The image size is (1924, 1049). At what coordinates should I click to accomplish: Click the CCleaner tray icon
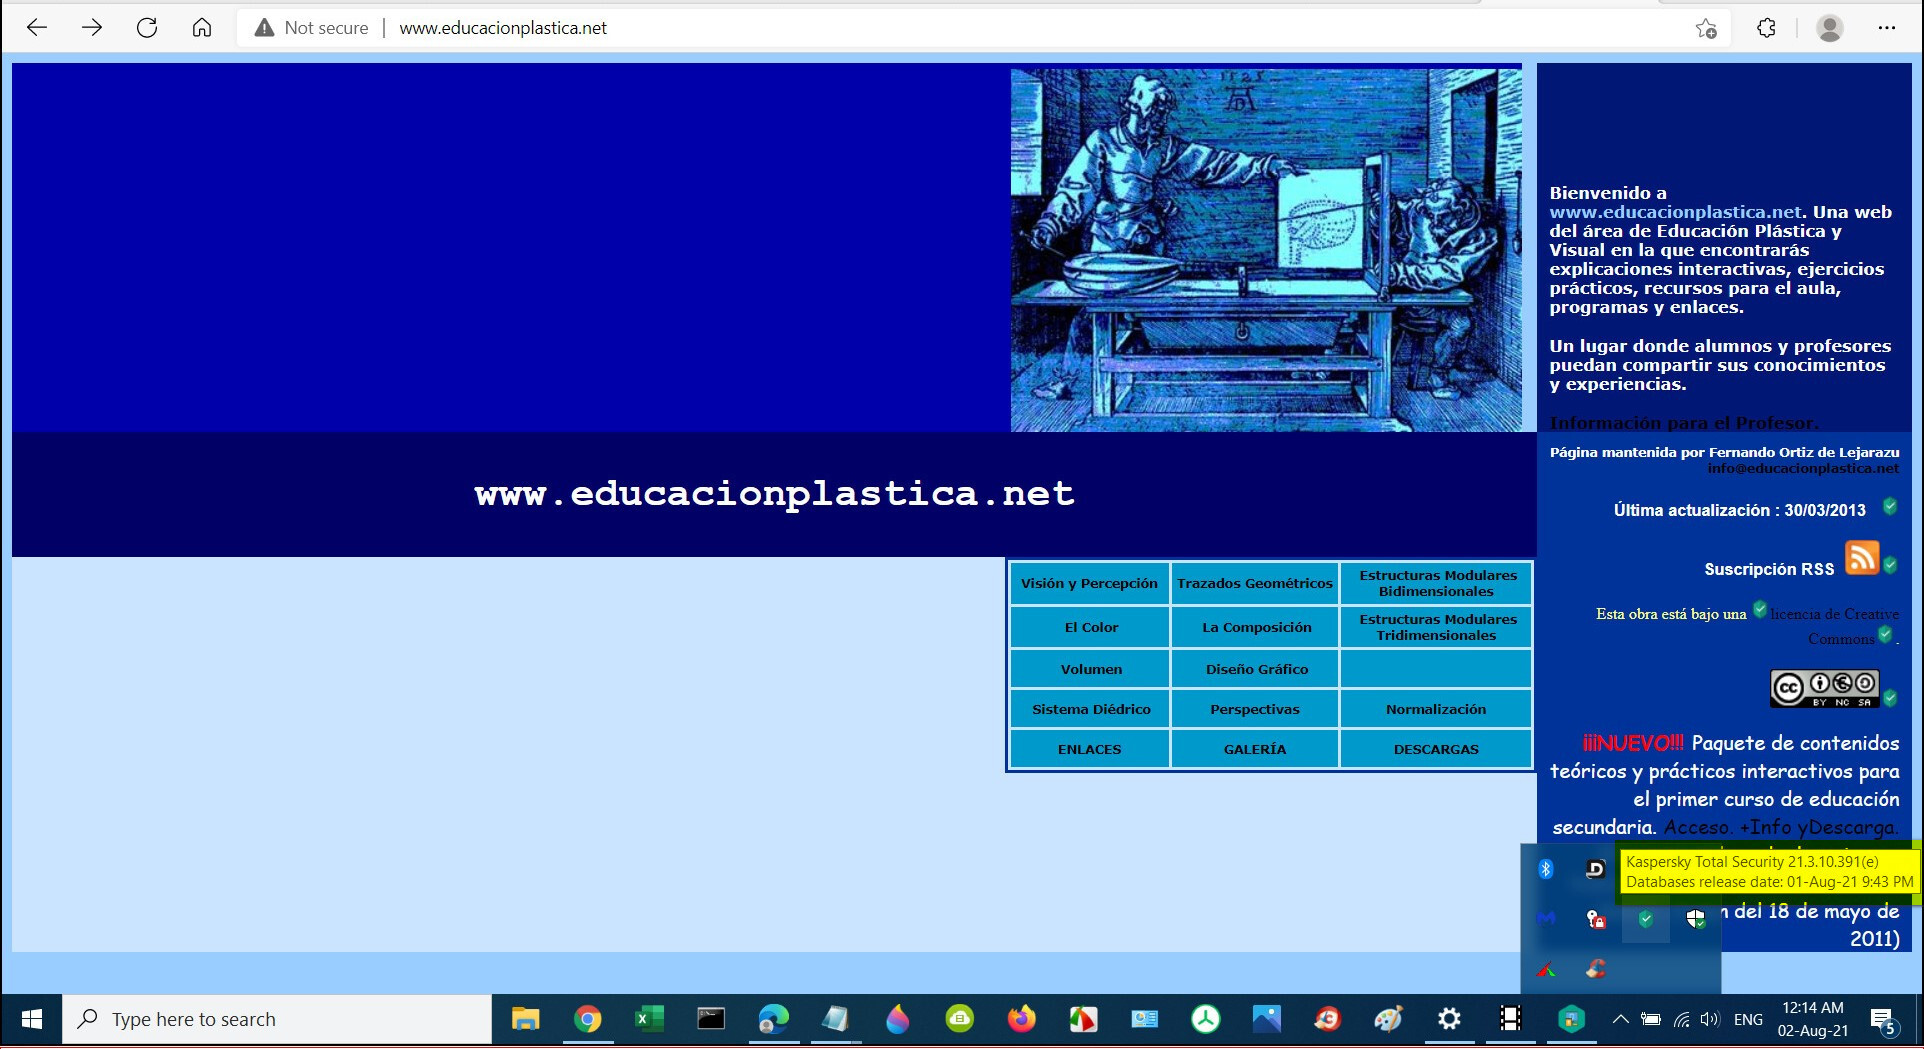(x=1596, y=969)
